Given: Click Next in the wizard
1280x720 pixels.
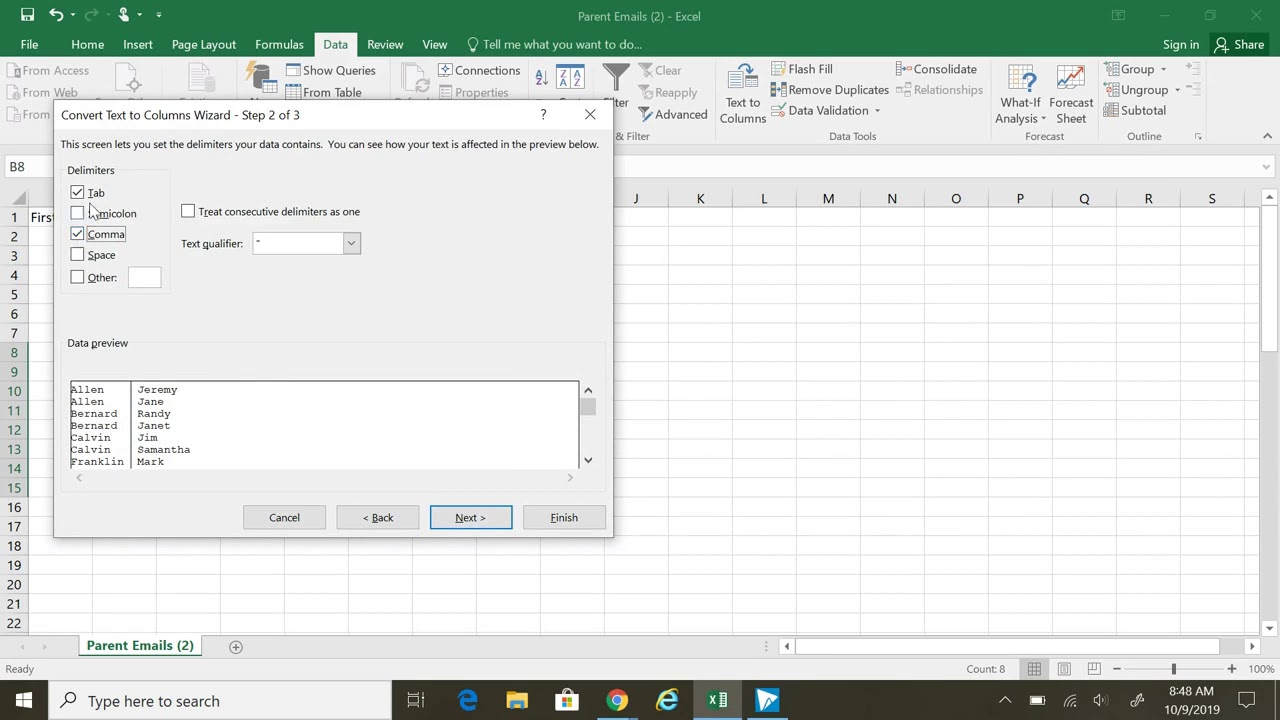Looking at the screenshot, I should (471, 517).
